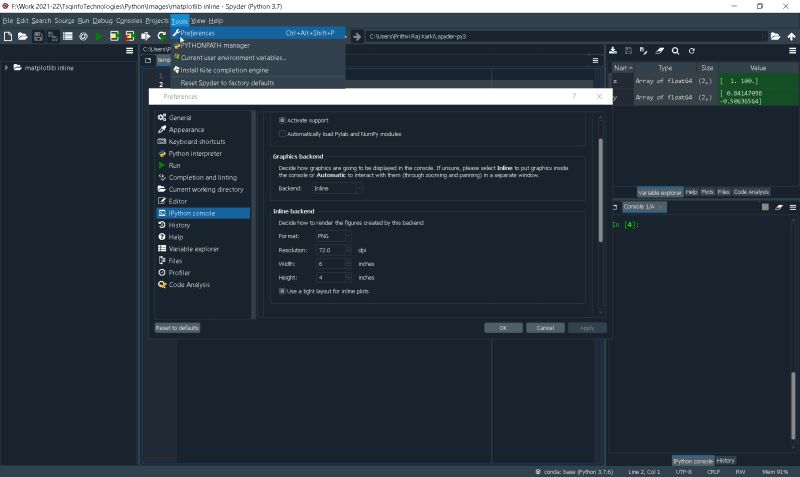Click the green run file icon

tap(99, 36)
